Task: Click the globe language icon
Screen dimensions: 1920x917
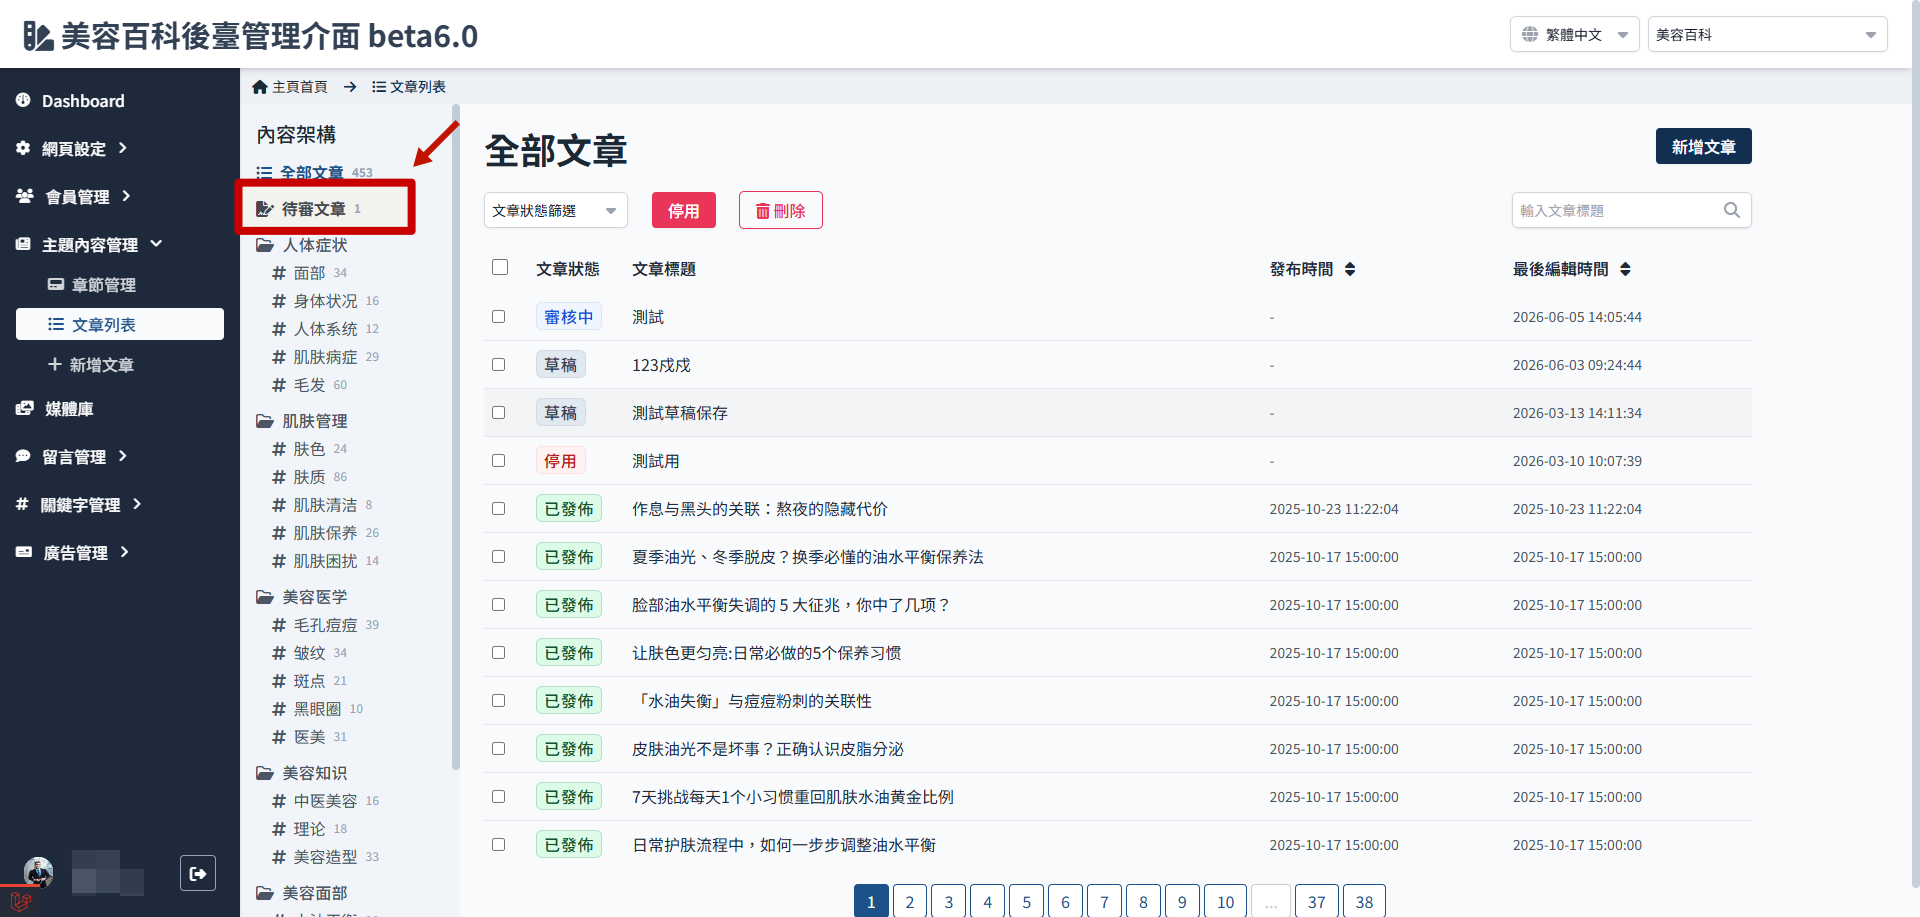Action: coord(1530,34)
